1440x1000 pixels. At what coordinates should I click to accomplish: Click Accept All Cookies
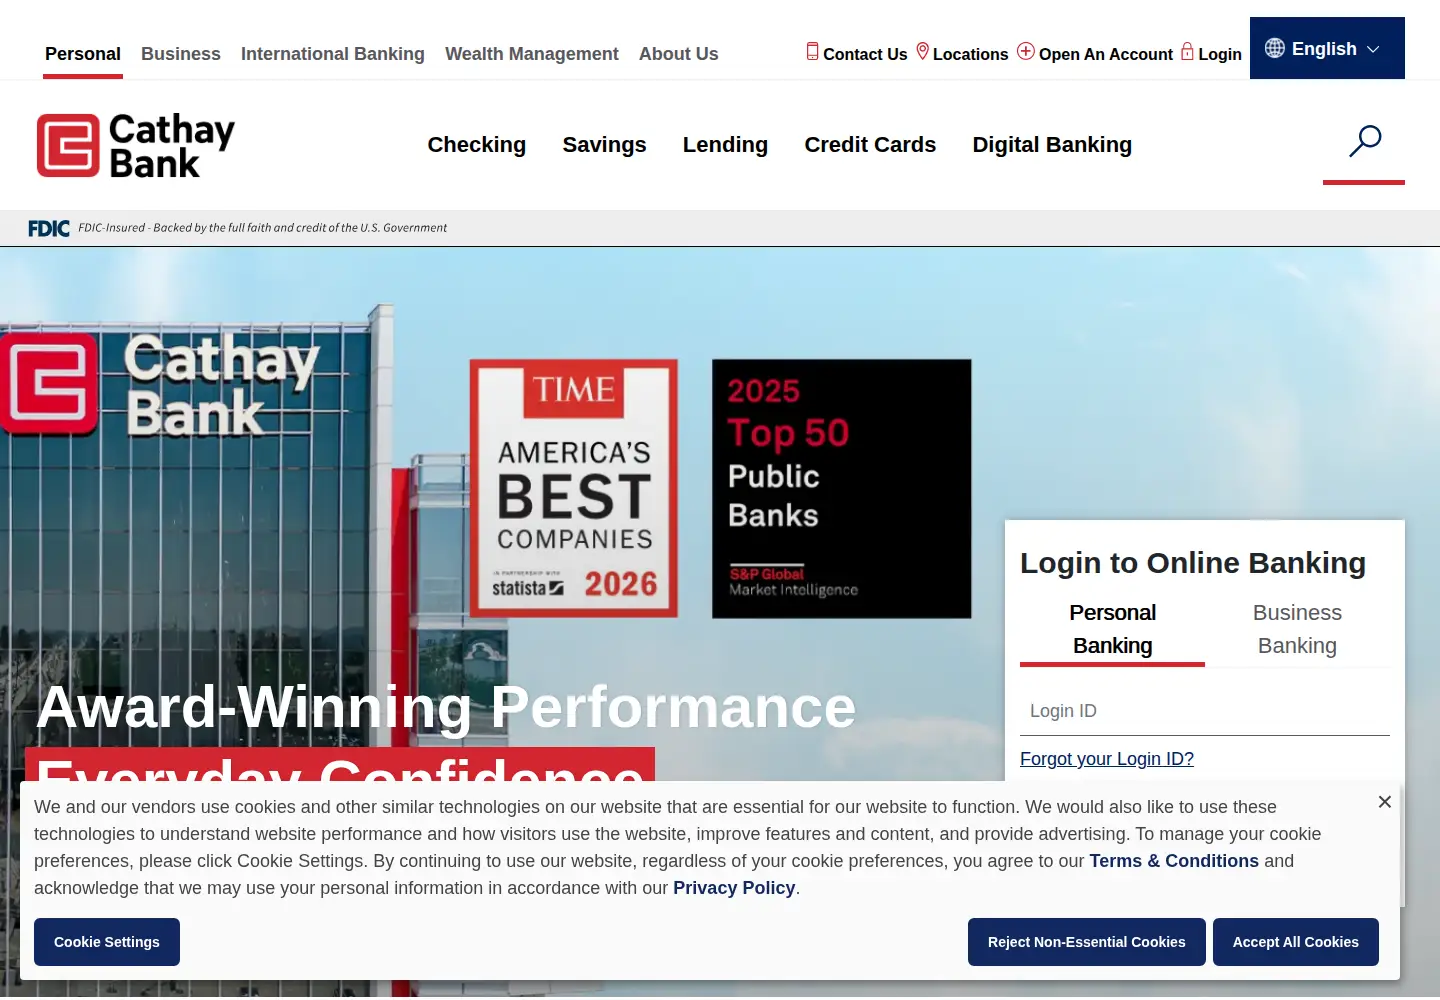pyautogui.click(x=1296, y=942)
